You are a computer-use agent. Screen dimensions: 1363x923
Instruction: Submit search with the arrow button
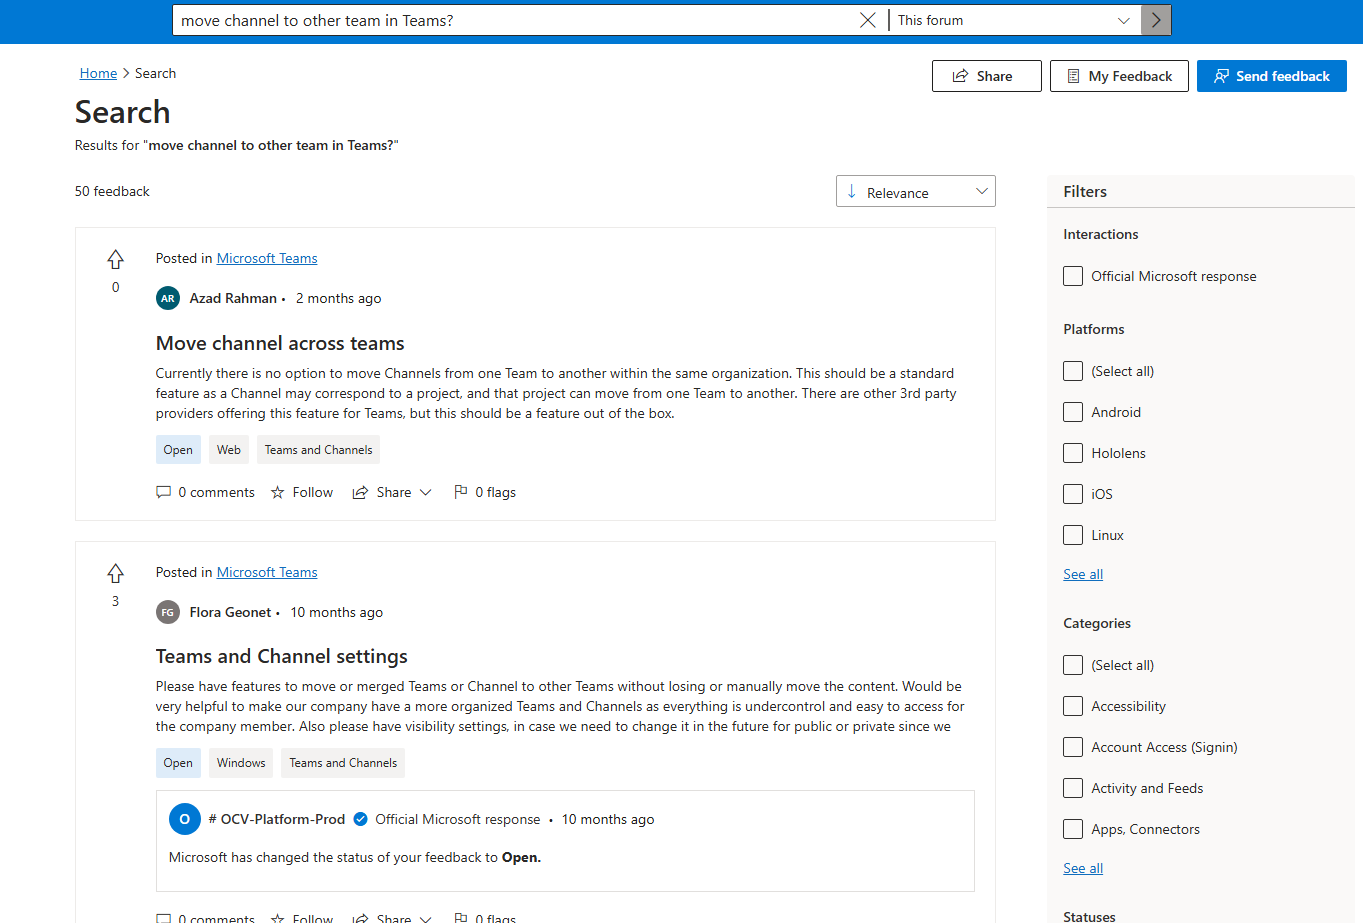tap(1156, 20)
